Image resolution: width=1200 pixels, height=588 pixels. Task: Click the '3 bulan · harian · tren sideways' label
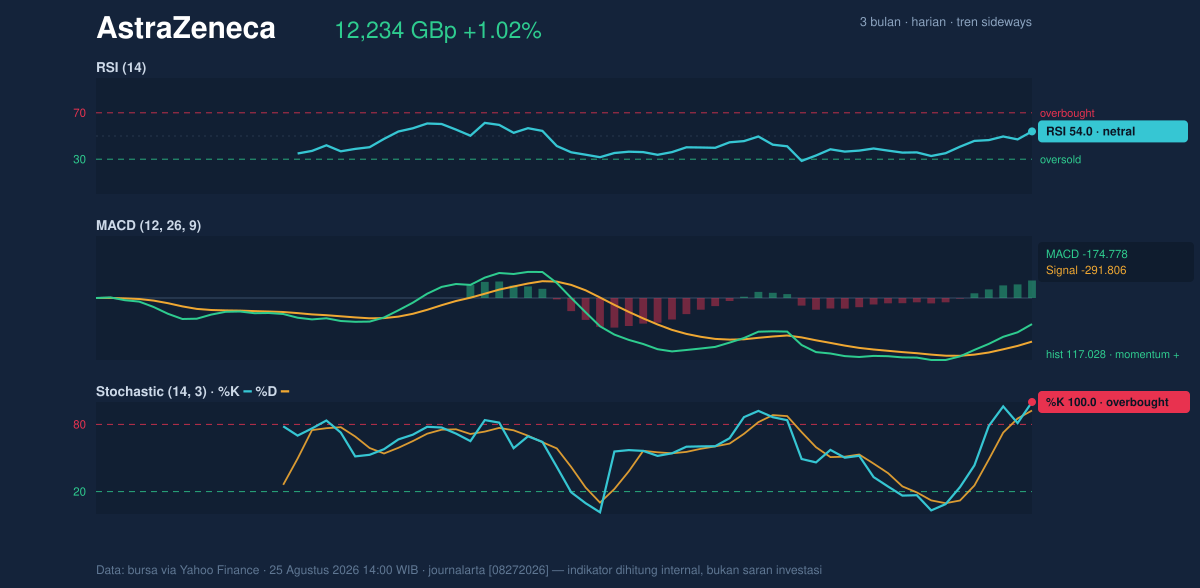(x=945, y=22)
